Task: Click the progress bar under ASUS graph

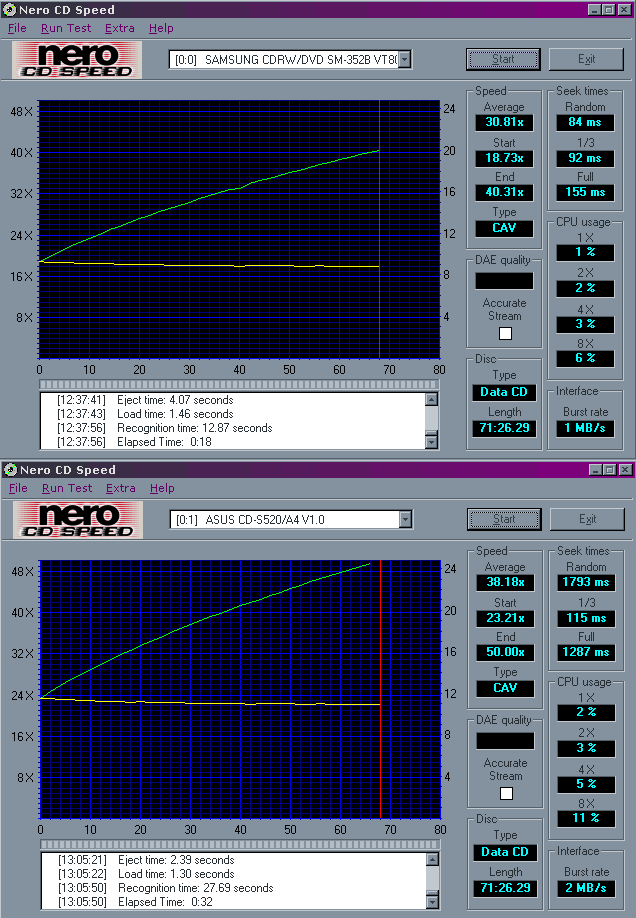Action: [240, 845]
